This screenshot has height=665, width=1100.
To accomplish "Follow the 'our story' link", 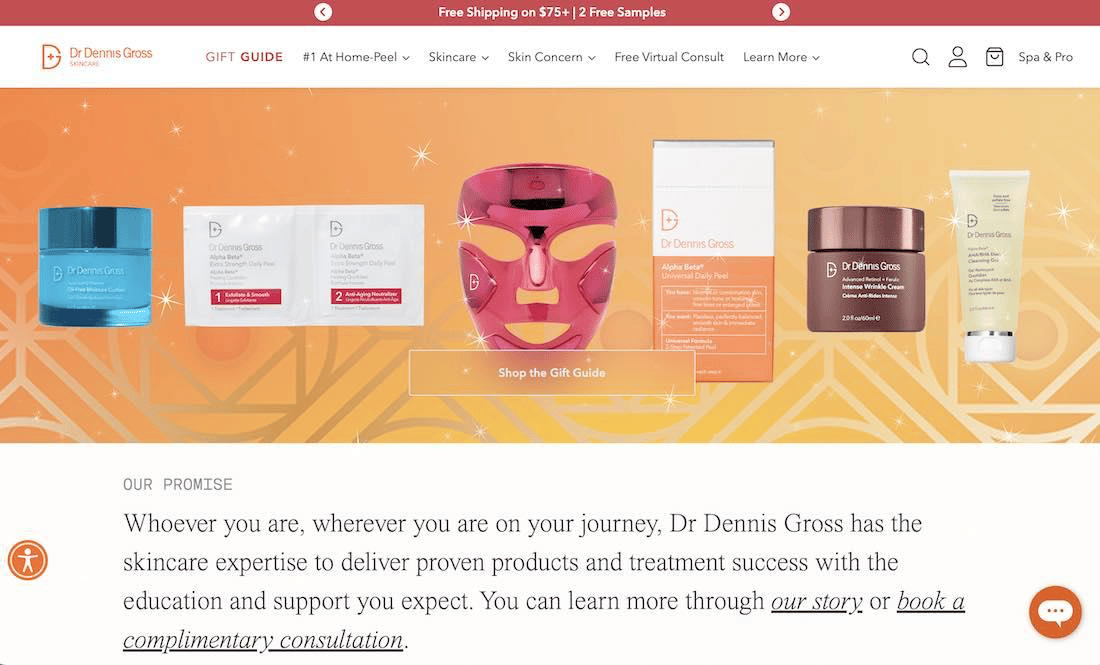I will (x=817, y=601).
